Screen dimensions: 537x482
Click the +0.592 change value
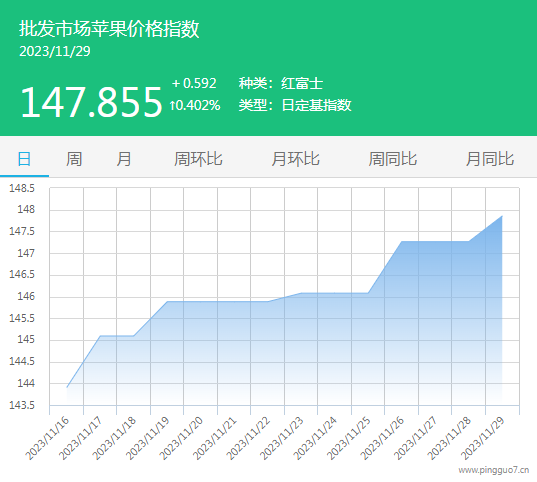click(194, 83)
